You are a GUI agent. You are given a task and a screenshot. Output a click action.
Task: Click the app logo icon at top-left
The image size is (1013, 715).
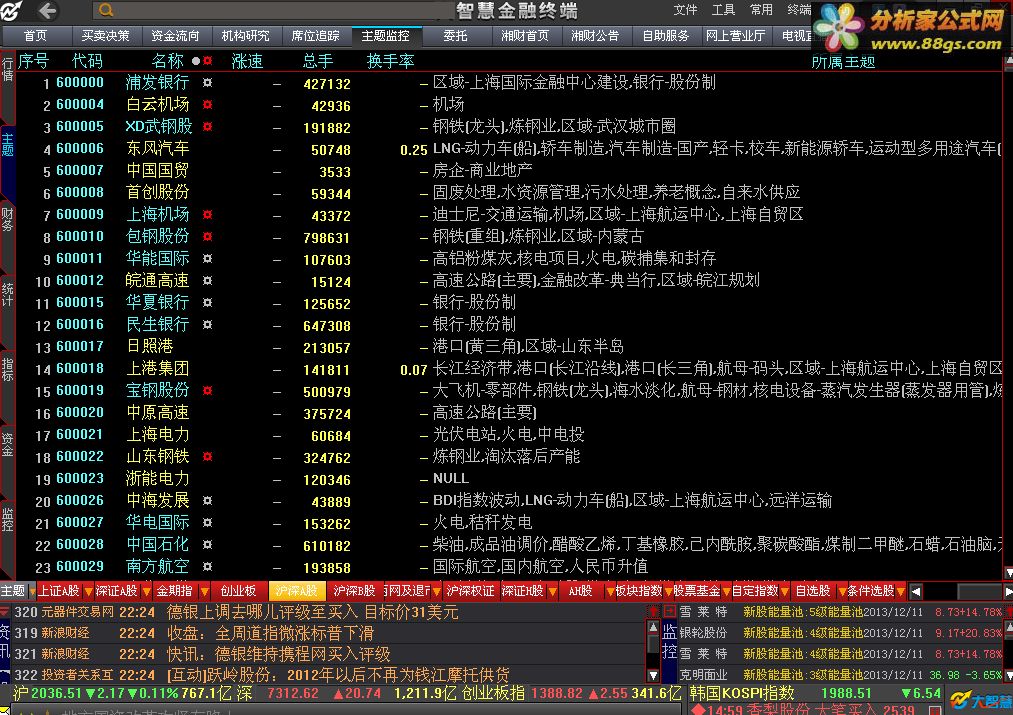pos(11,10)
